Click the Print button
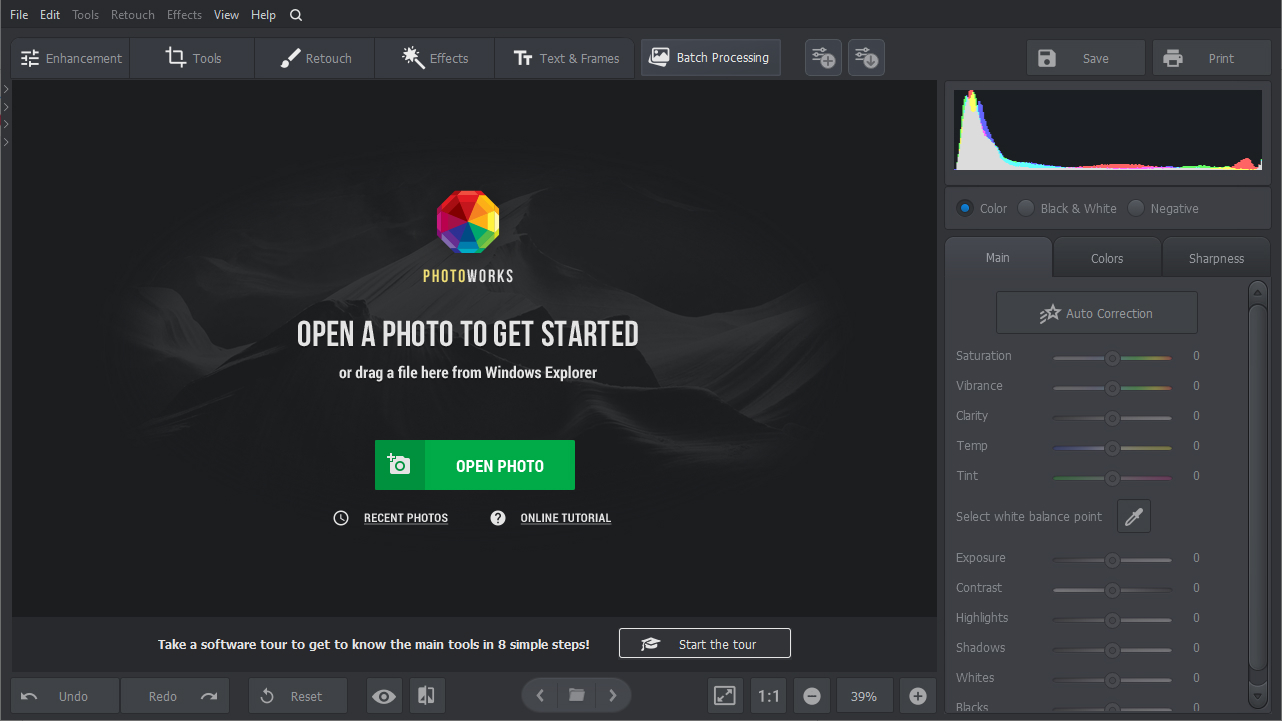This screenshot has height=721, width=1282. click(1211, 58)
